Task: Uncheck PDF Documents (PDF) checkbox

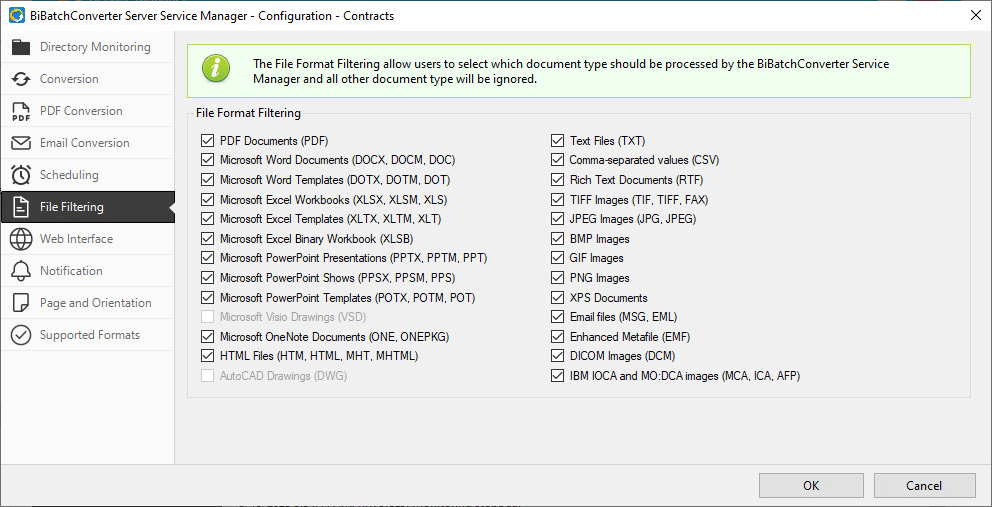Action: click(207, 141)
